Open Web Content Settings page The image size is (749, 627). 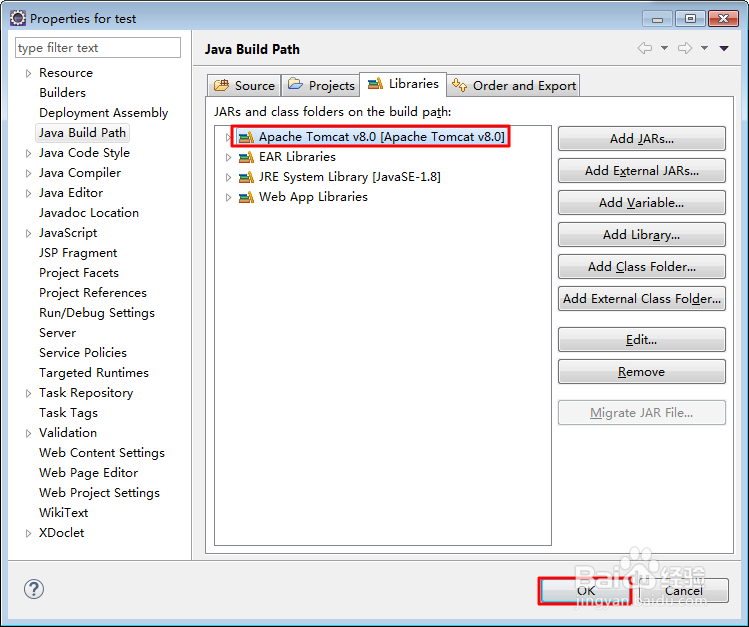102,453
